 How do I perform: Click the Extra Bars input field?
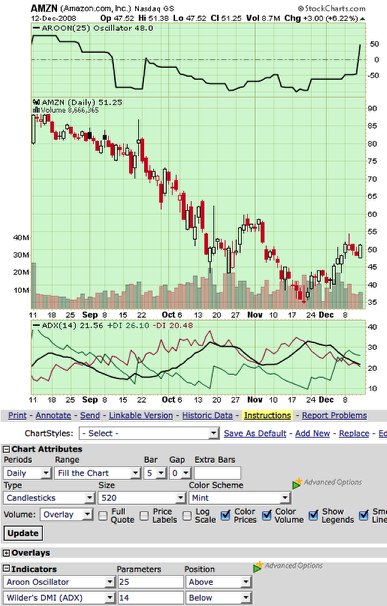click(217, 473)
